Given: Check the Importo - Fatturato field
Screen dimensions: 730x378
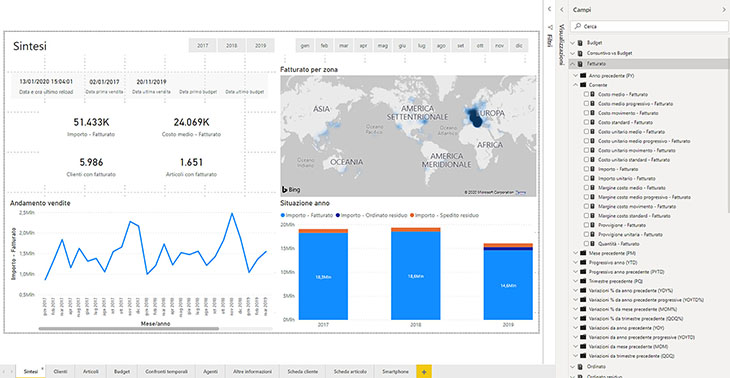Looking at the screenshot, I should point(586,169).
